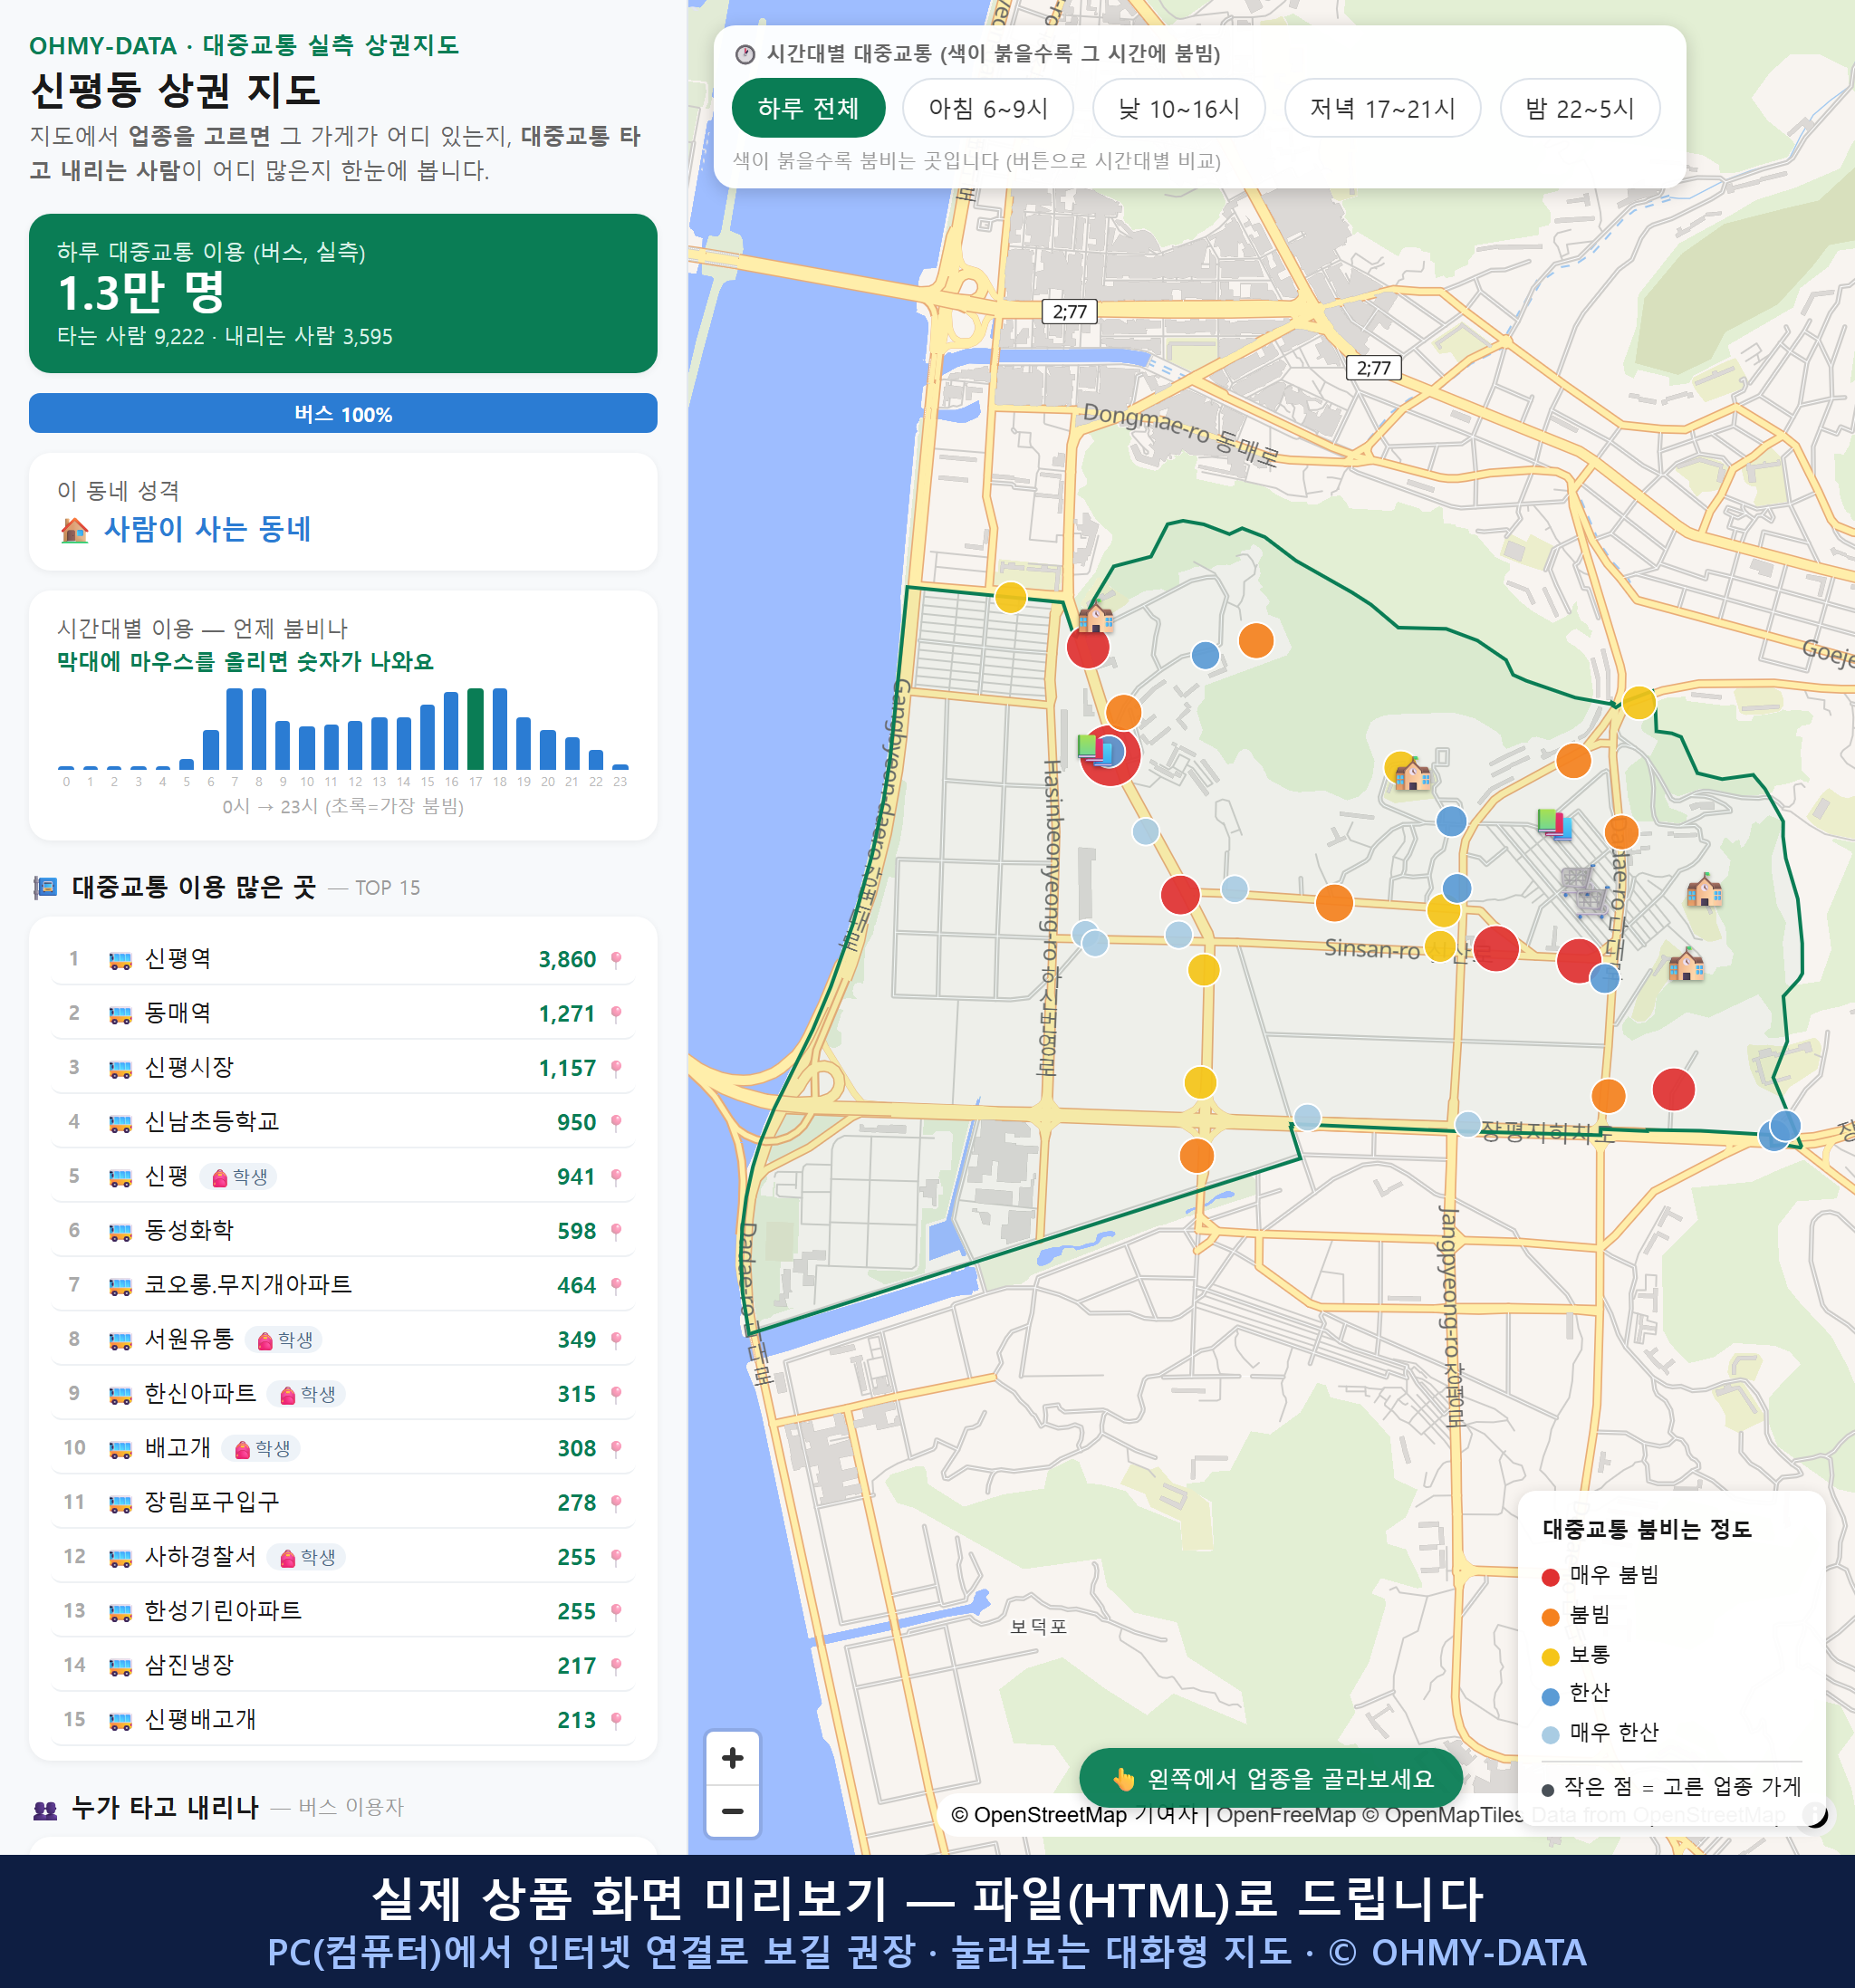Image resolution: width=1855 pixels, height=1988 pixels.
Task: Click the 학생 badge on 서원유통 row
Action: 284,1340
